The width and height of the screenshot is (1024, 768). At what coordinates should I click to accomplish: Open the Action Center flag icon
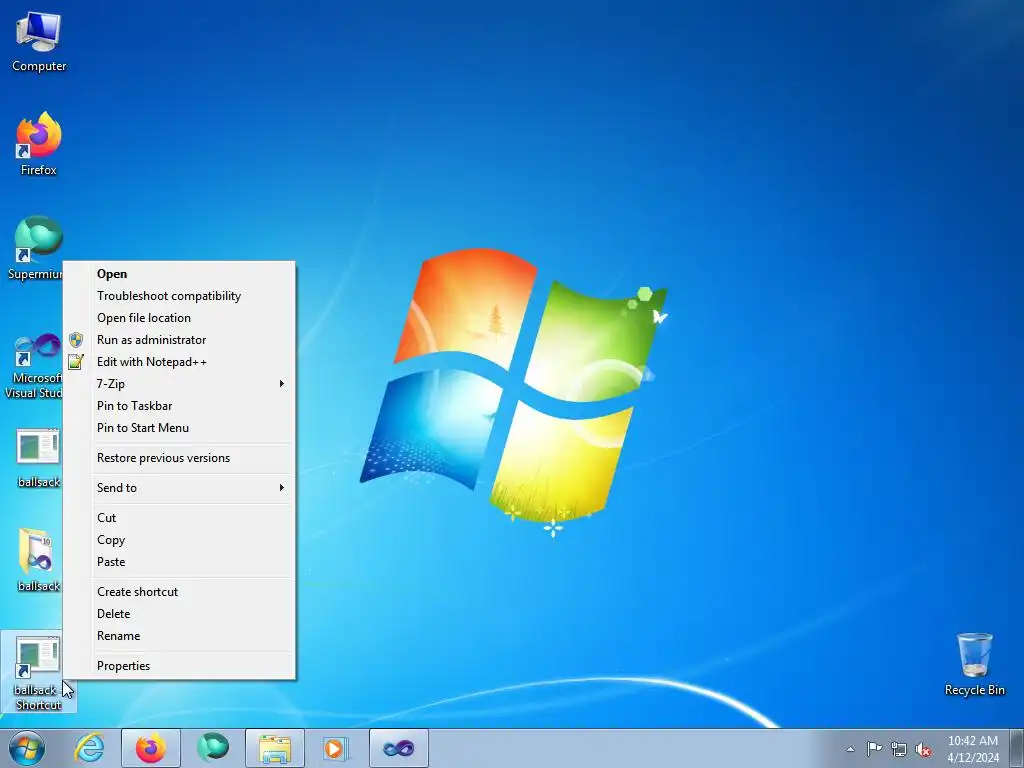click(874, 749)
